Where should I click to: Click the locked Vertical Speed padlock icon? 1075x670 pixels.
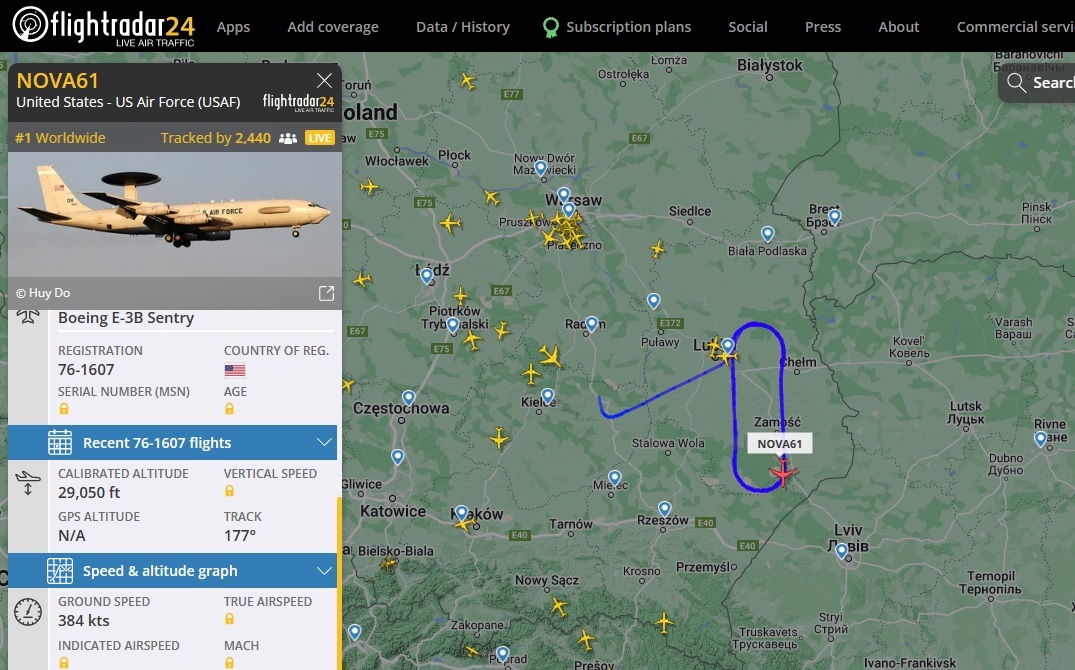(230, 490)
